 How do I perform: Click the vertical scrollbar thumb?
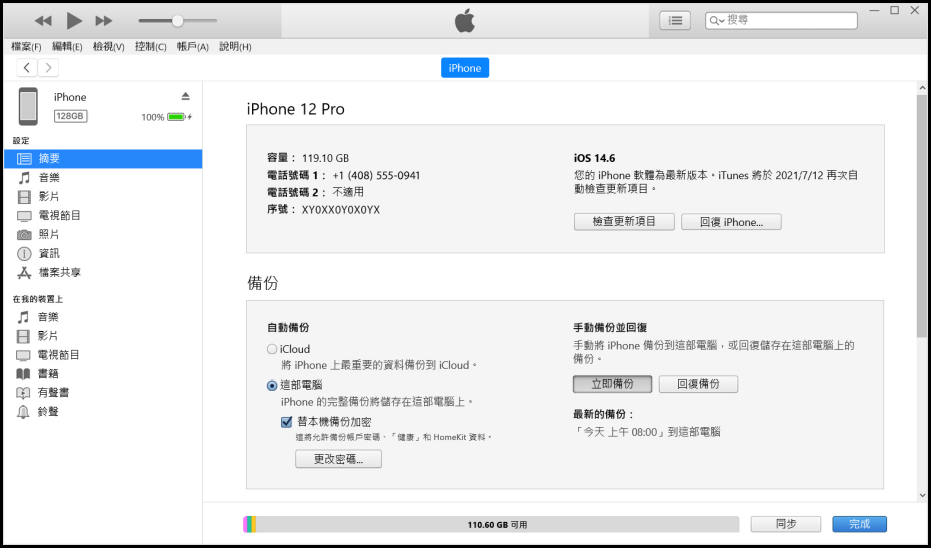[922, 215]
